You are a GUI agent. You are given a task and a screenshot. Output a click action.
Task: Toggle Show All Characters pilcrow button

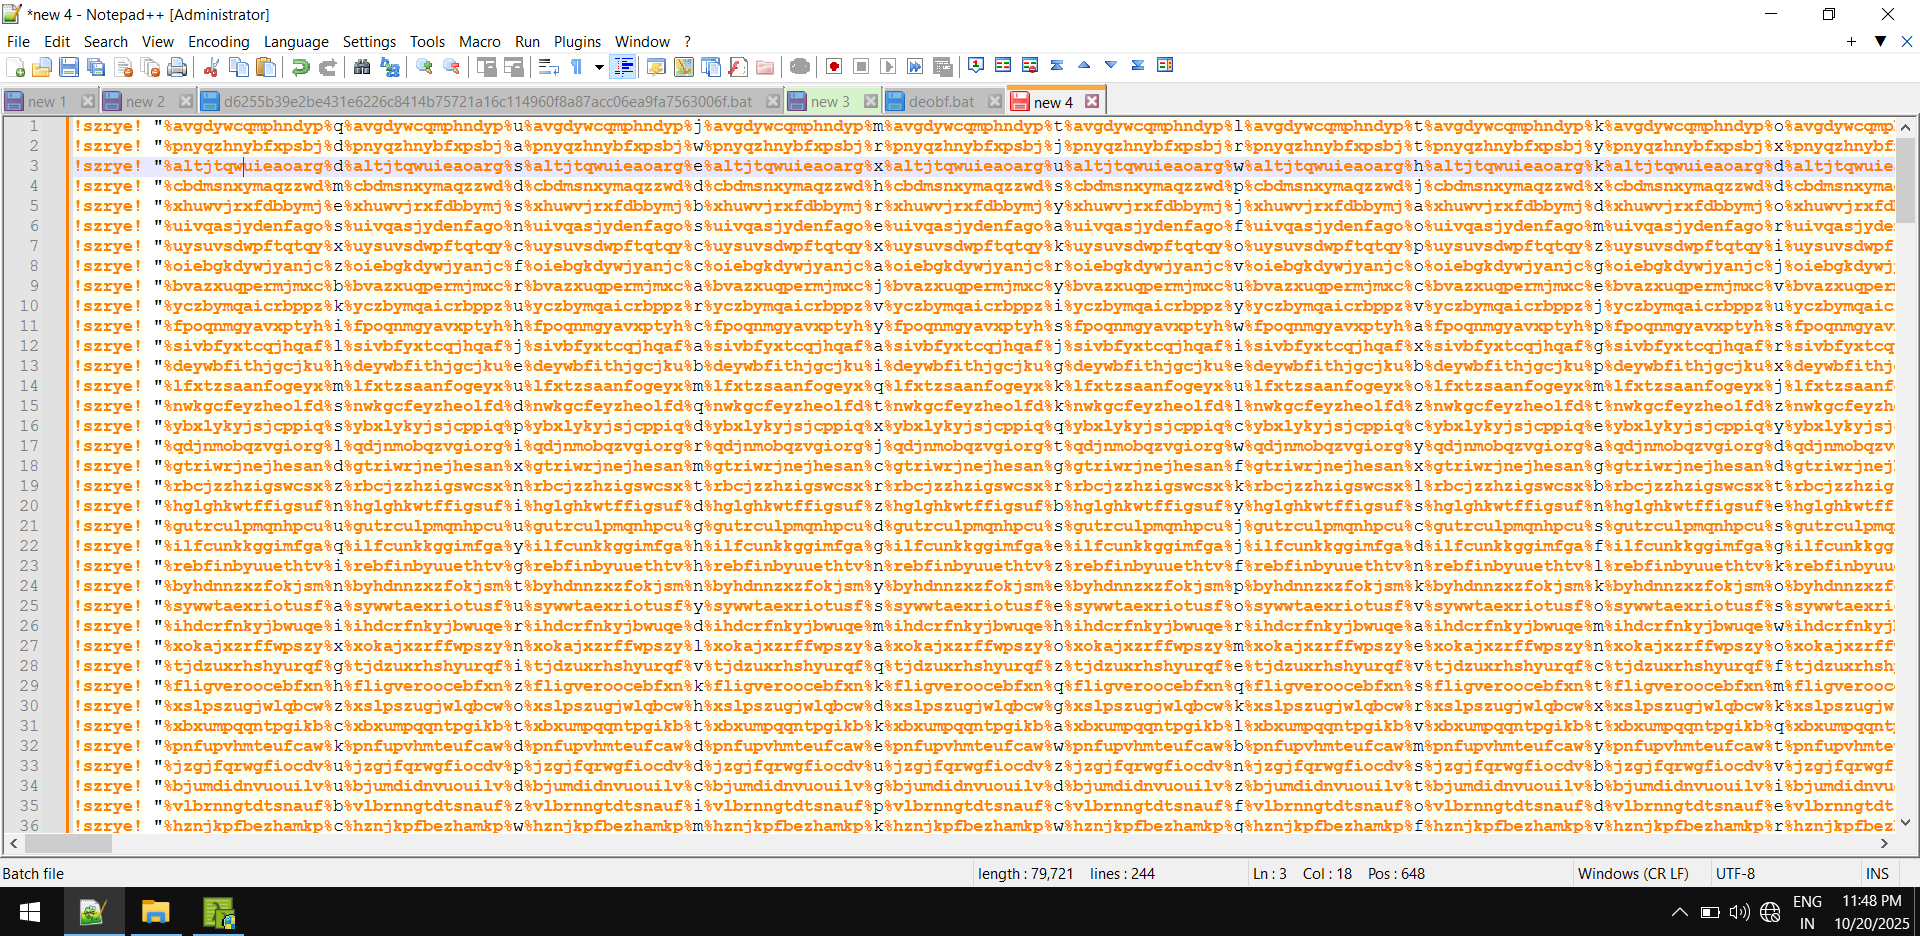[x=577, y=67]
